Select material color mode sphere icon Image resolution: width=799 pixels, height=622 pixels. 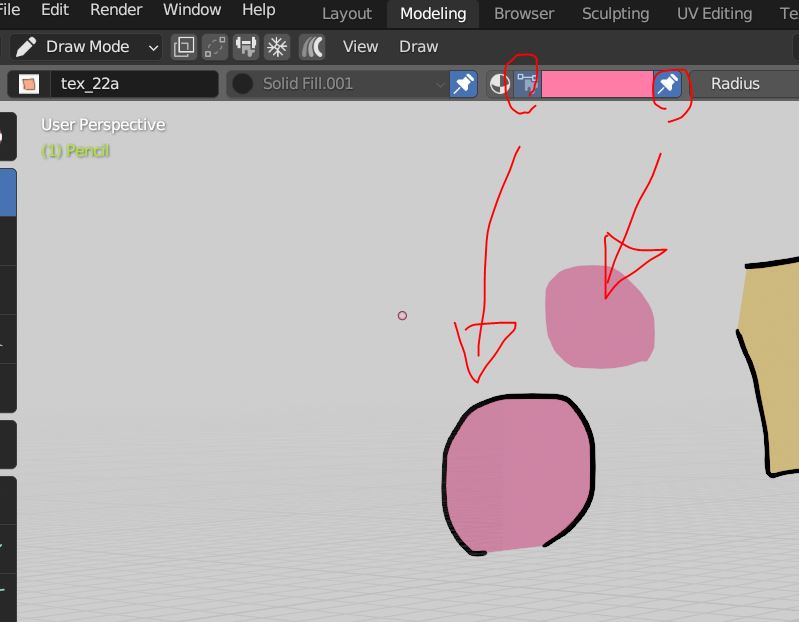(x=499, y=84)
